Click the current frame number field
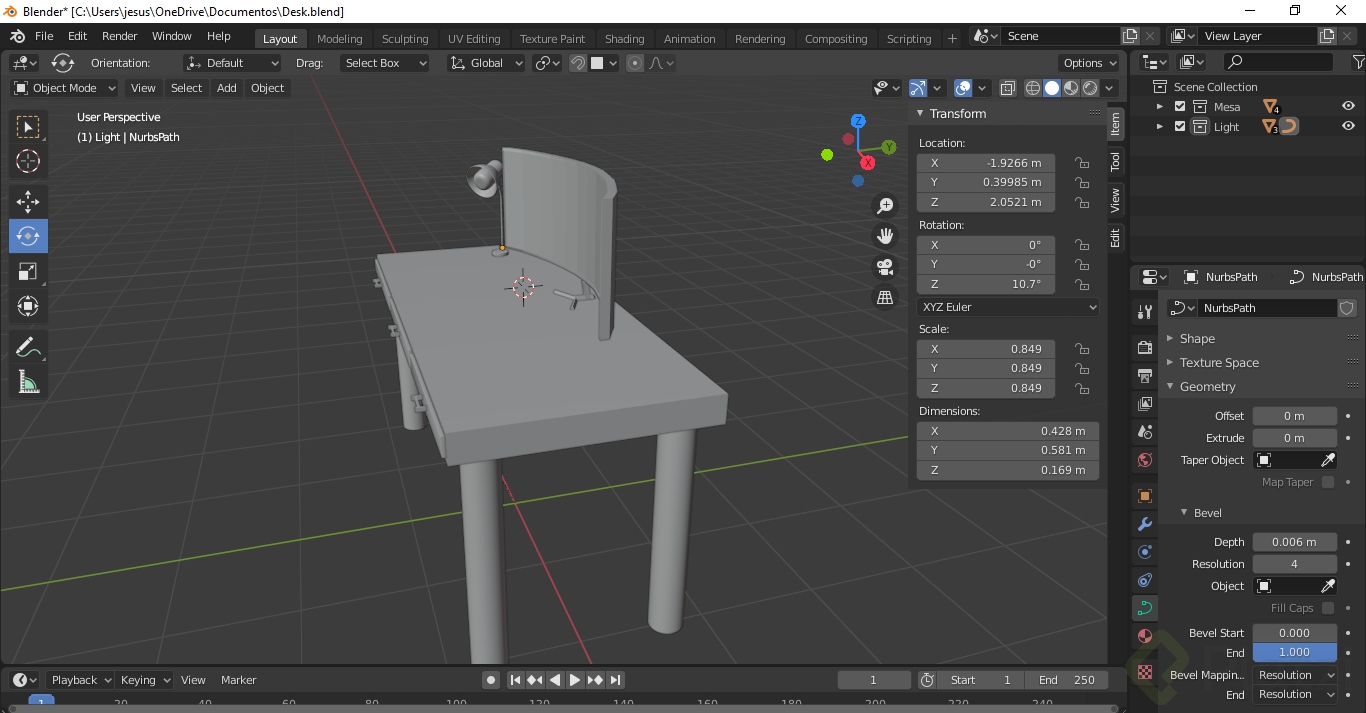Viewport: 1366px width, 713px height. point(873,679)
